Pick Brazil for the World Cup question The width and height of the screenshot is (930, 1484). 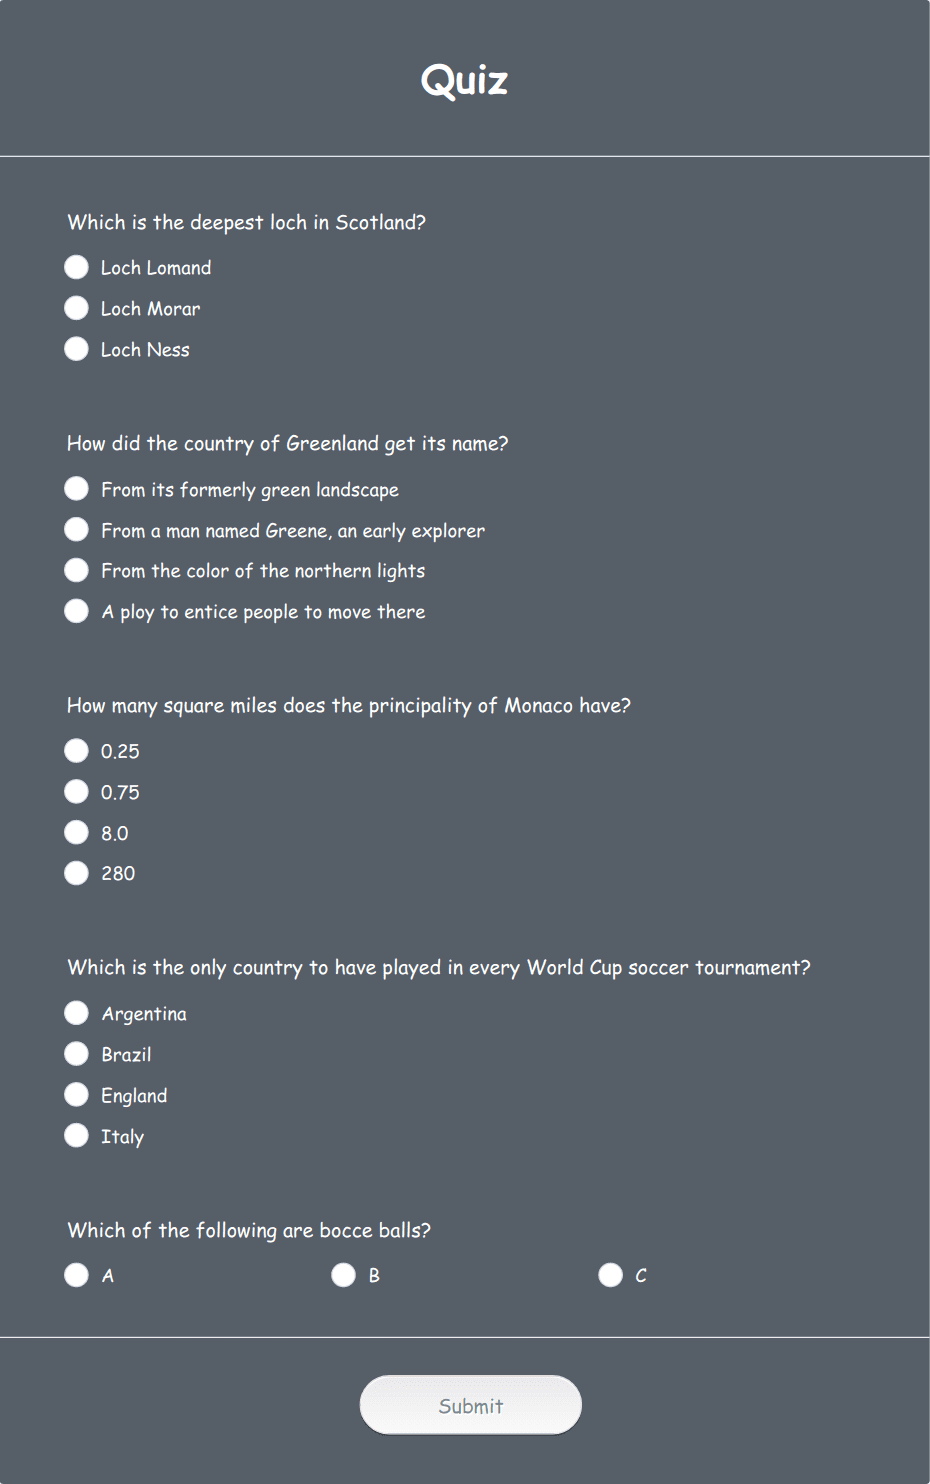click(76, 1053)
